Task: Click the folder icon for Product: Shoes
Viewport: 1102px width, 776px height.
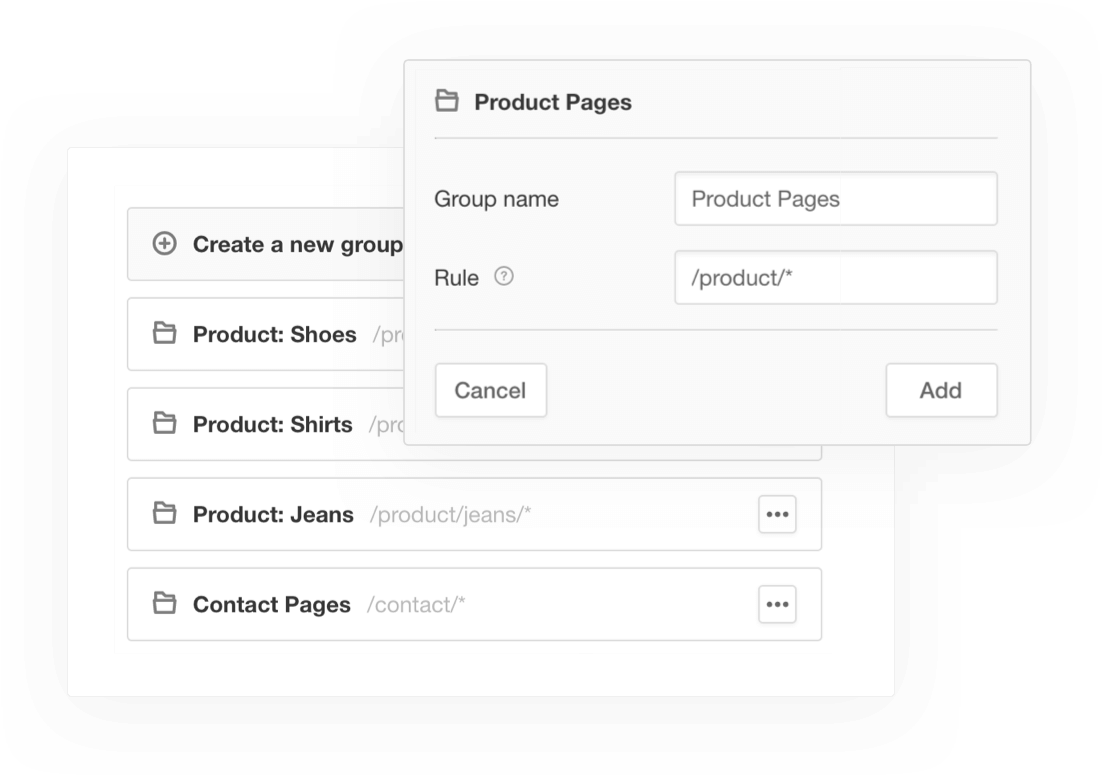Action: pyautogui.click(x=164, y=334)
